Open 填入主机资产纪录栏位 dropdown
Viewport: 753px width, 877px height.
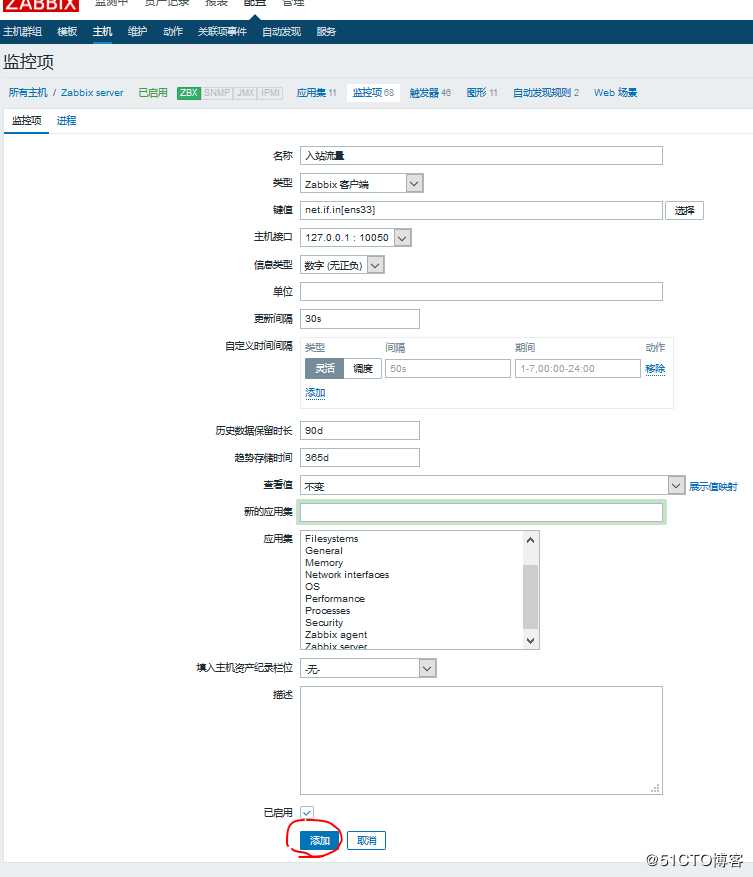tap(368, 668)
